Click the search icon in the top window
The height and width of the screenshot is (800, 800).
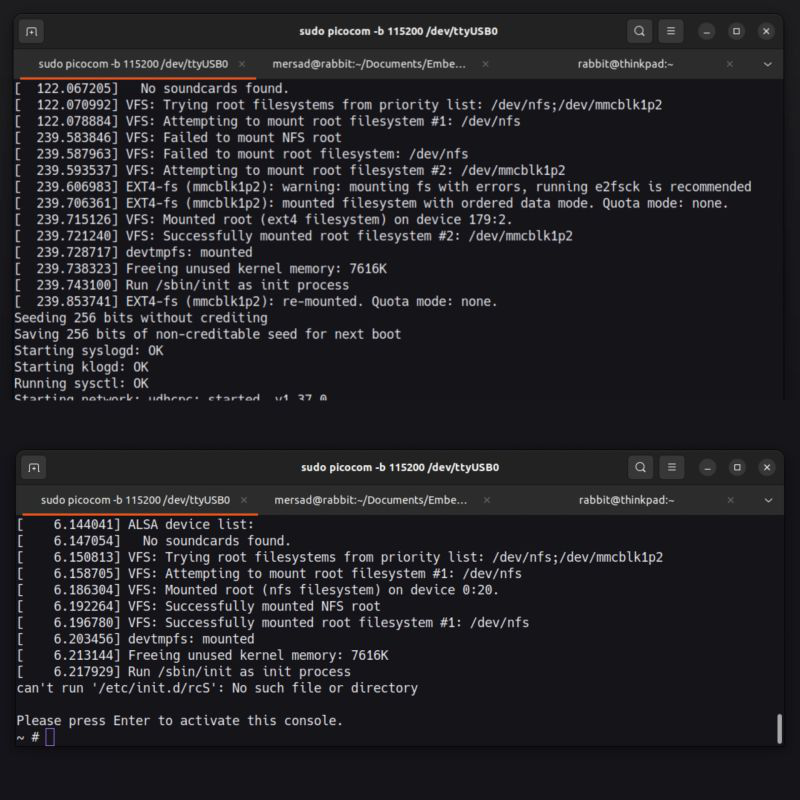tap(639, 31)
